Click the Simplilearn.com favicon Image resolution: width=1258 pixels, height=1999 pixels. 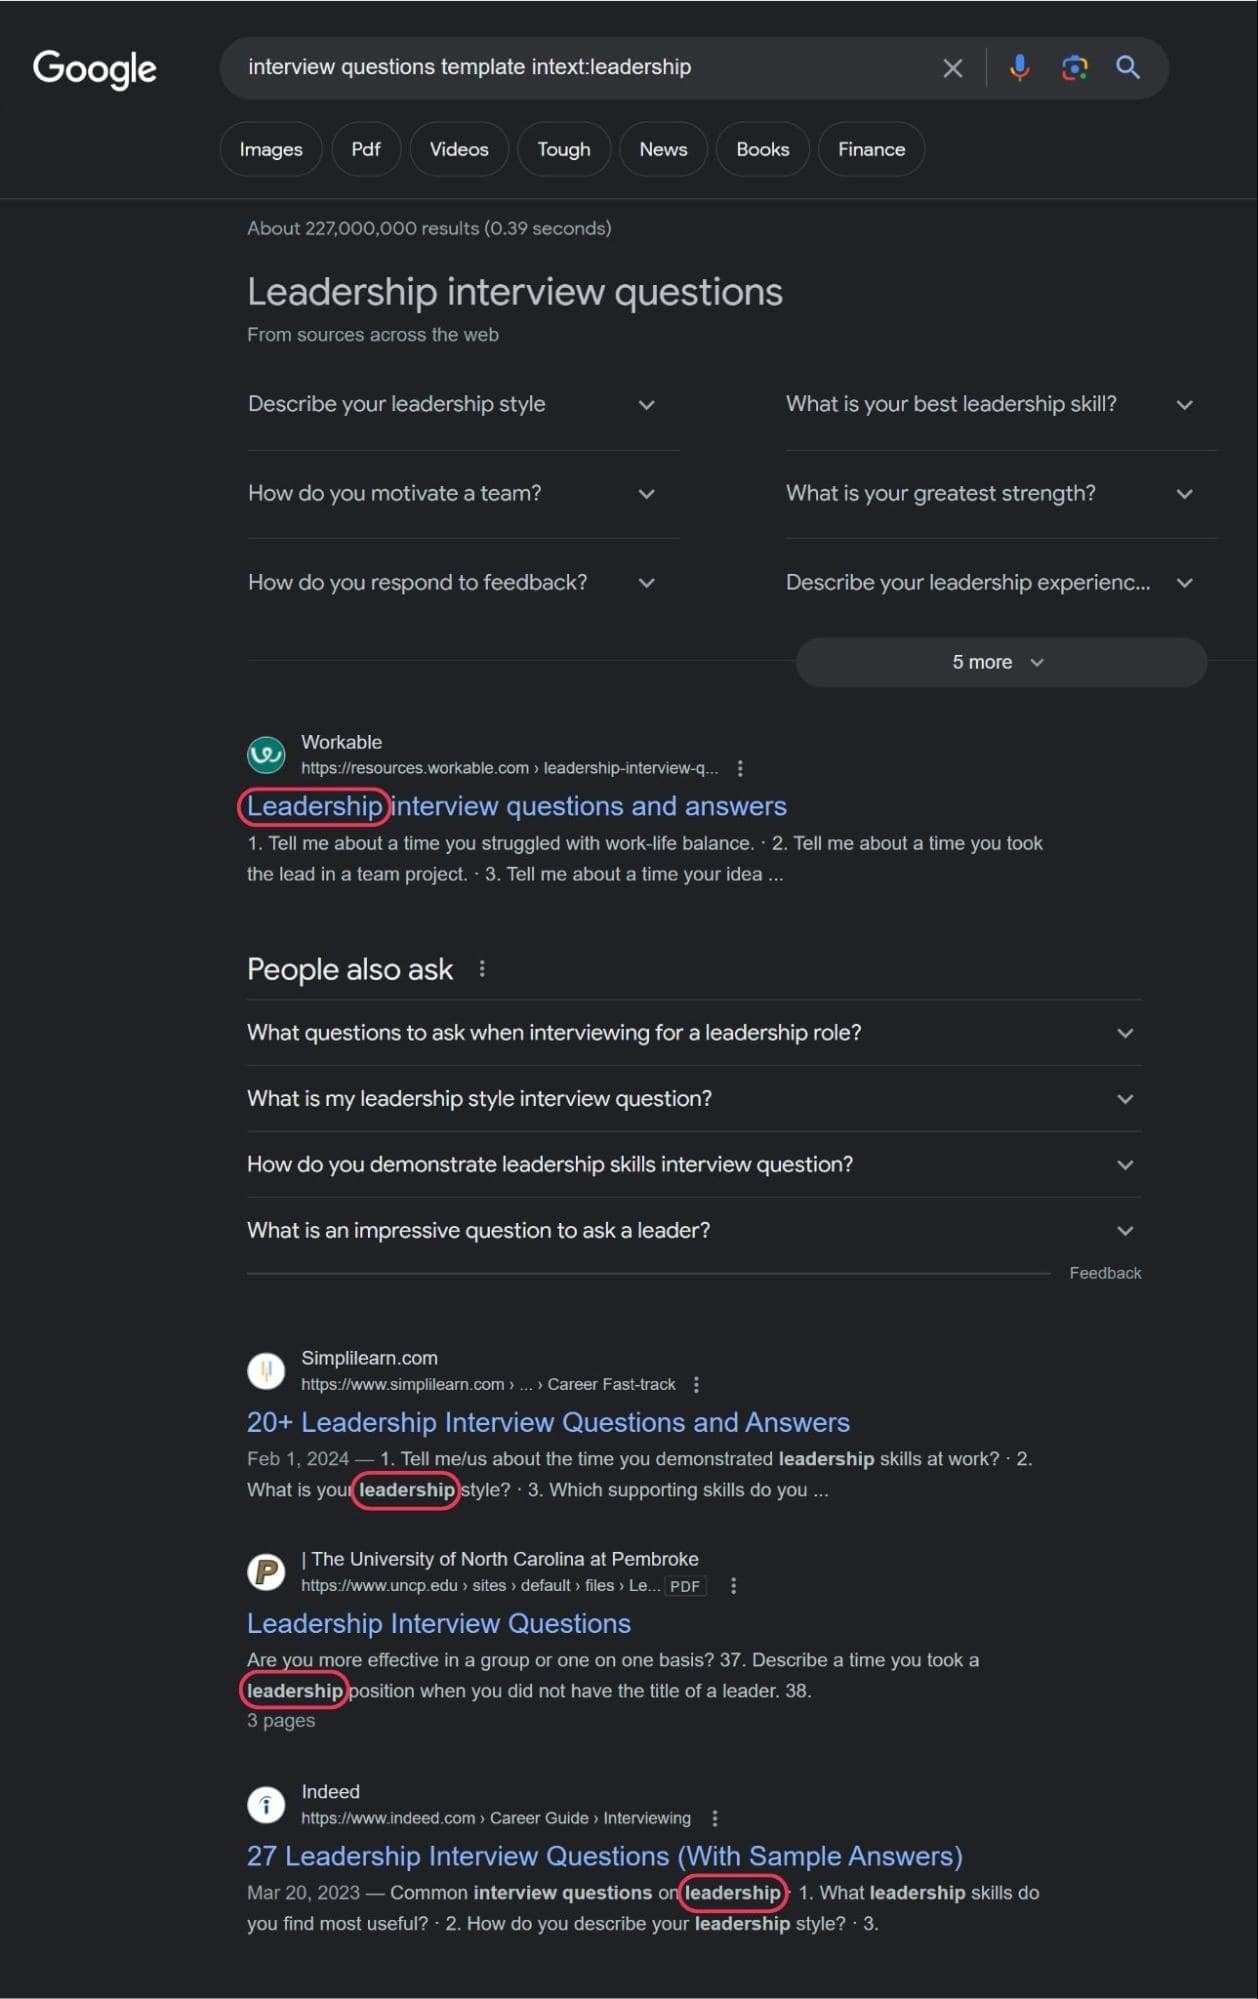pyautogui.click(x=266, y=1370)
